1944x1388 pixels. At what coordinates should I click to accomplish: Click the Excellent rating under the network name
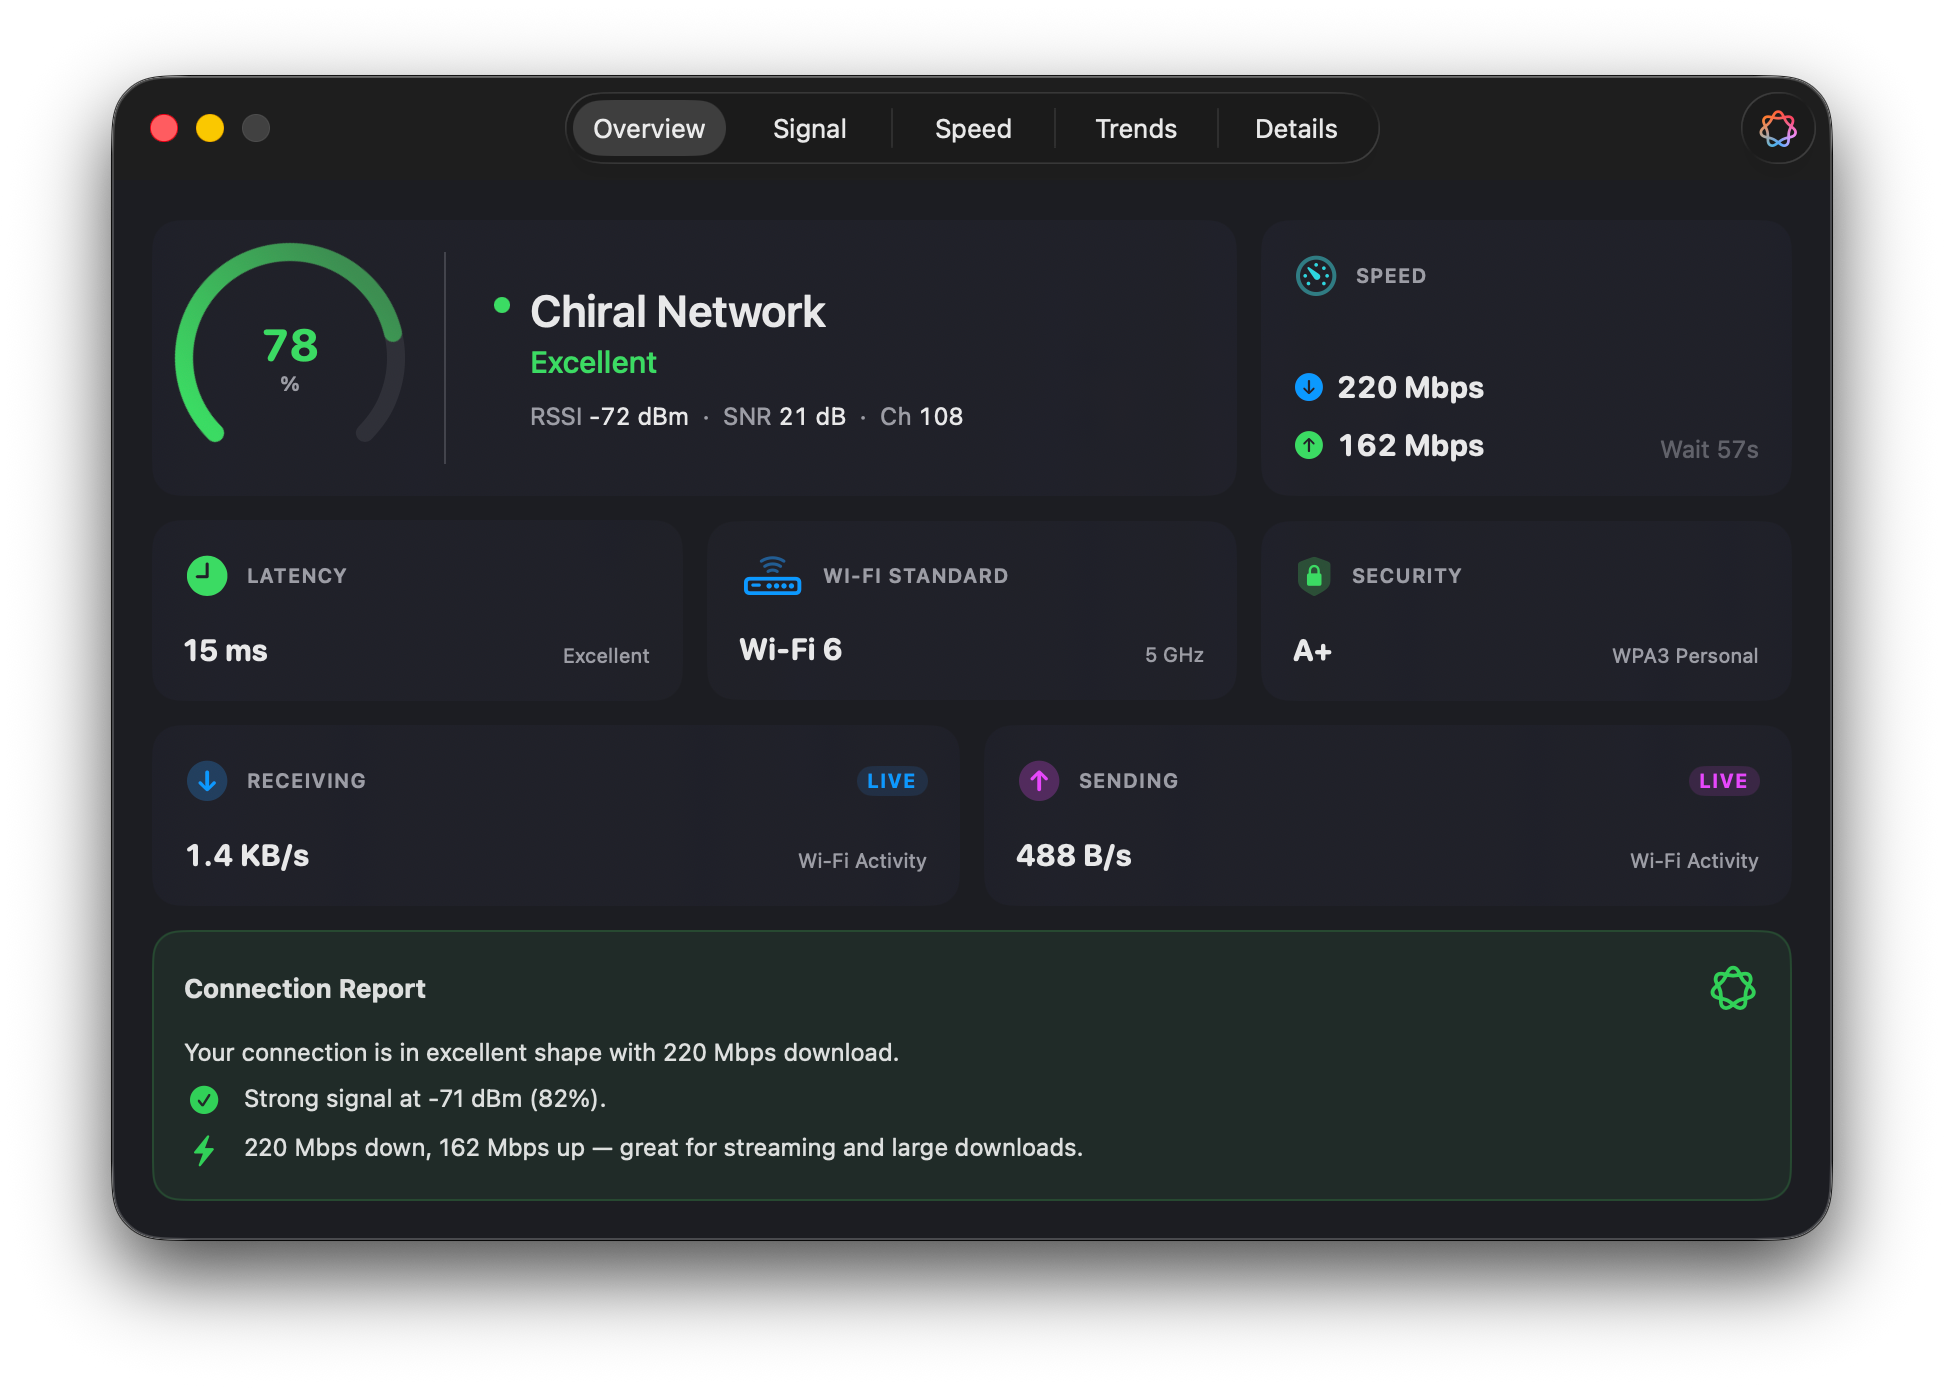pos(593,362)
